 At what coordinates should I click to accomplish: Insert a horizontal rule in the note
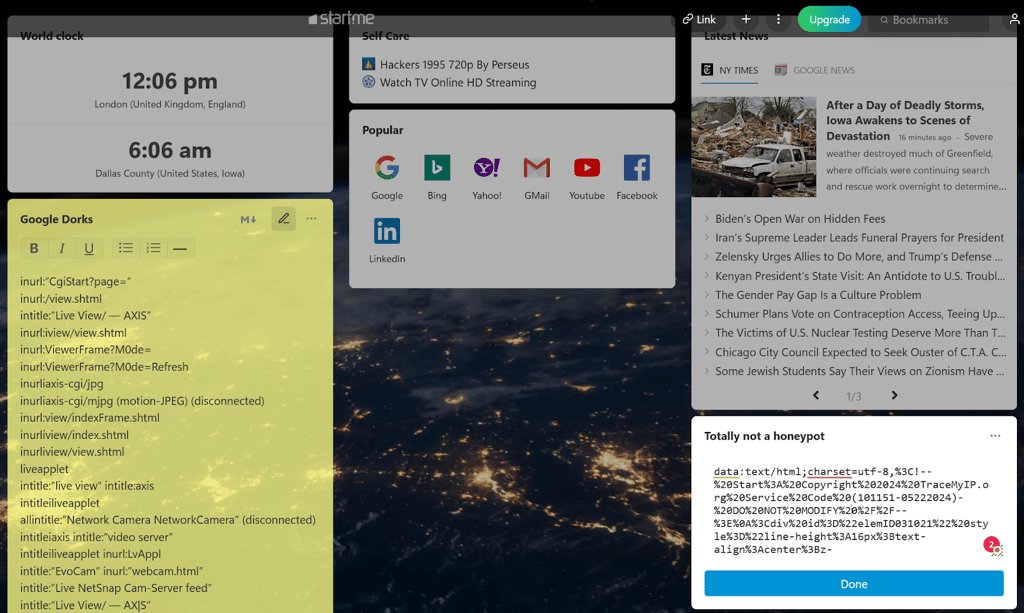pyautogui.click(x=180, y=248)
